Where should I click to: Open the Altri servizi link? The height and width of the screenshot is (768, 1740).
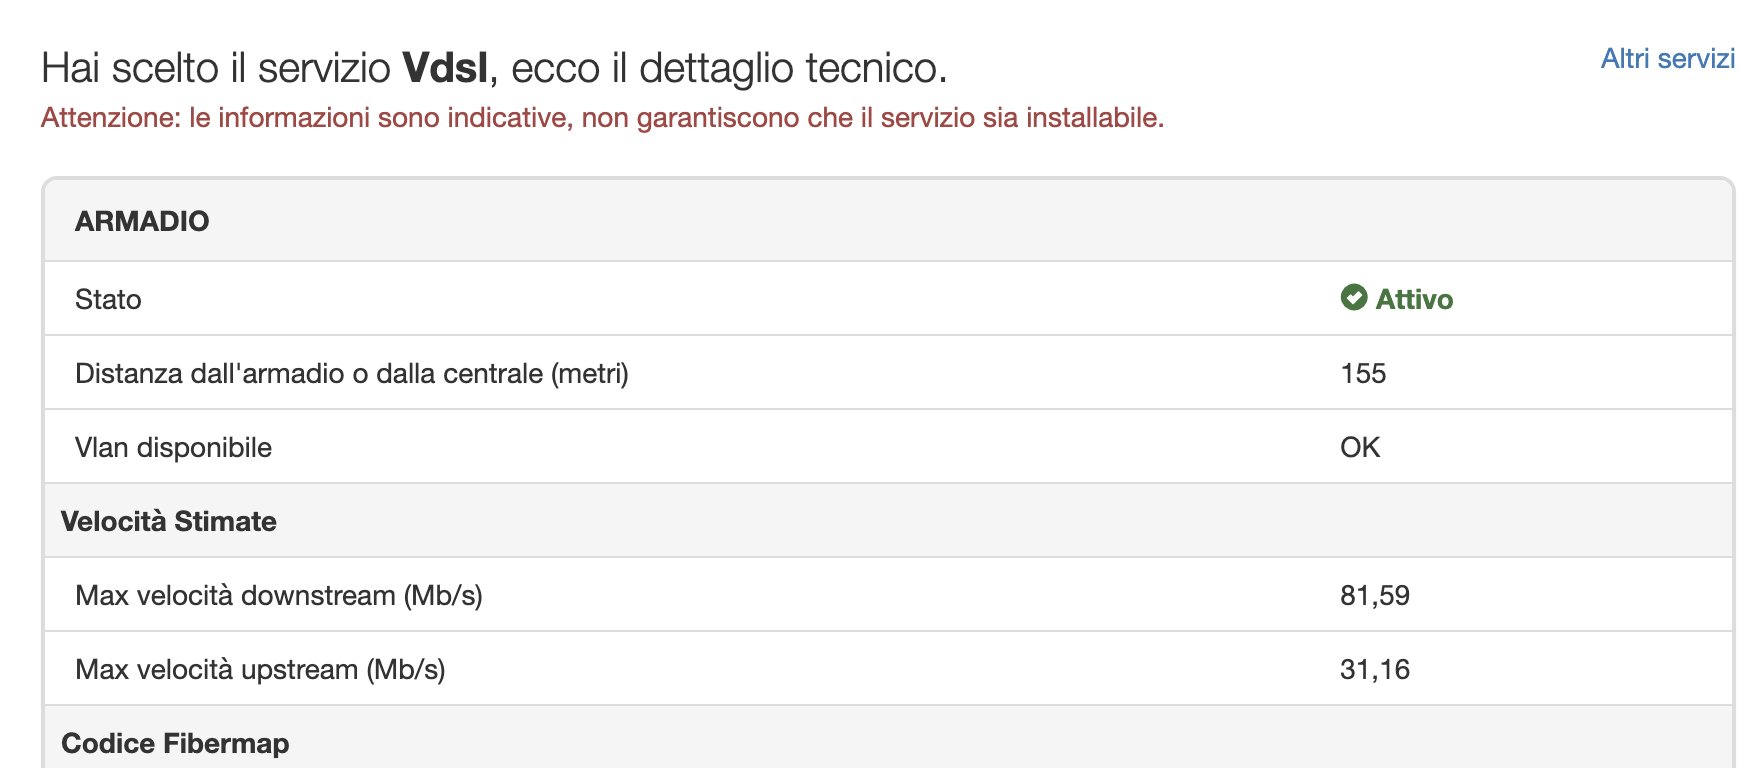point(1667,59)
